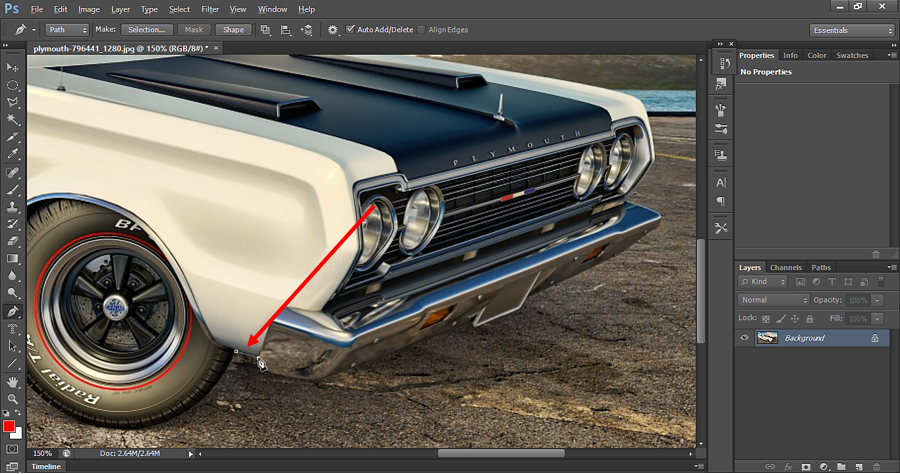
Task: Open the Character panel icon
Action: point(721,183)
